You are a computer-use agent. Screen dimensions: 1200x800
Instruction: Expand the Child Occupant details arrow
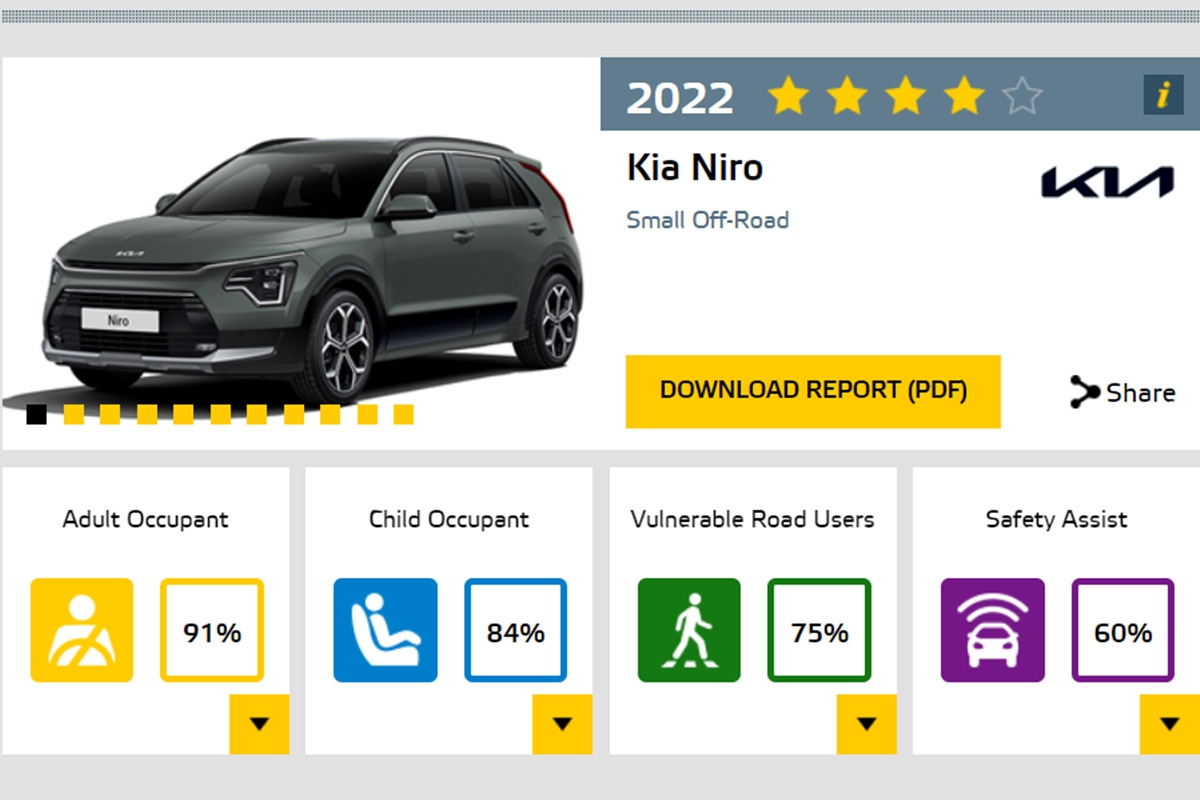tap(562, 724)
